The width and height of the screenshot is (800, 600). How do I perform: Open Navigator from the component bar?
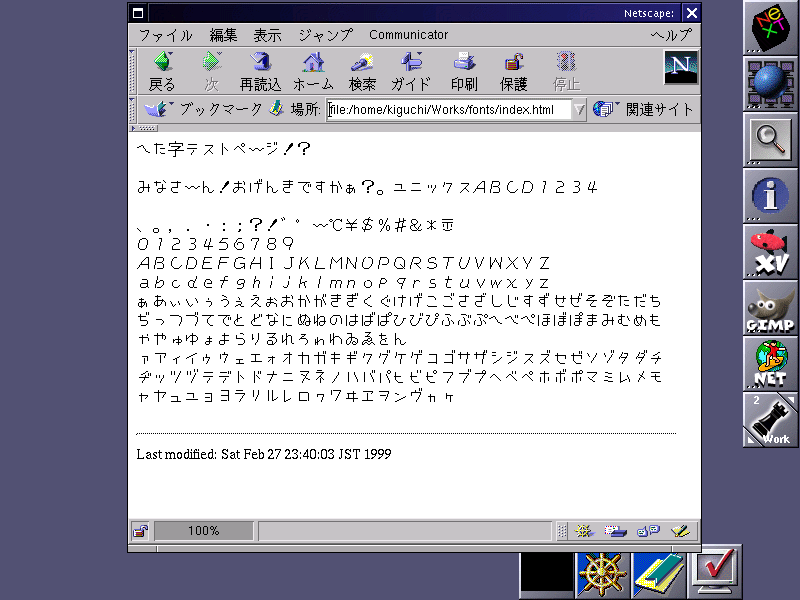[x=583, y=532]
